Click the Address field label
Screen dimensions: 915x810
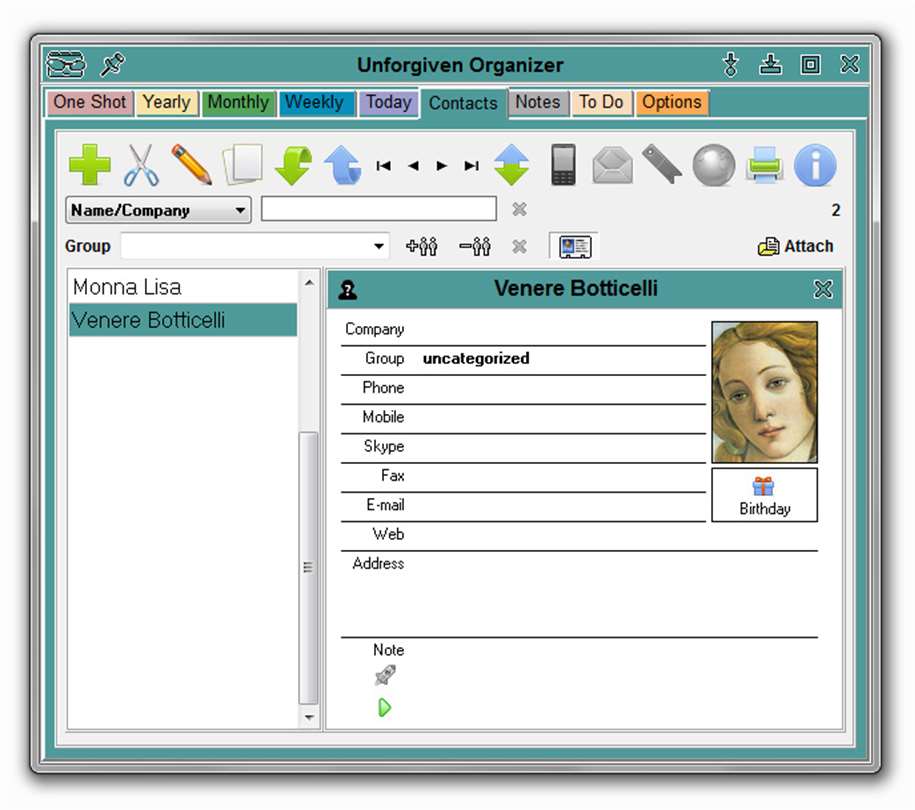(378, 564)
